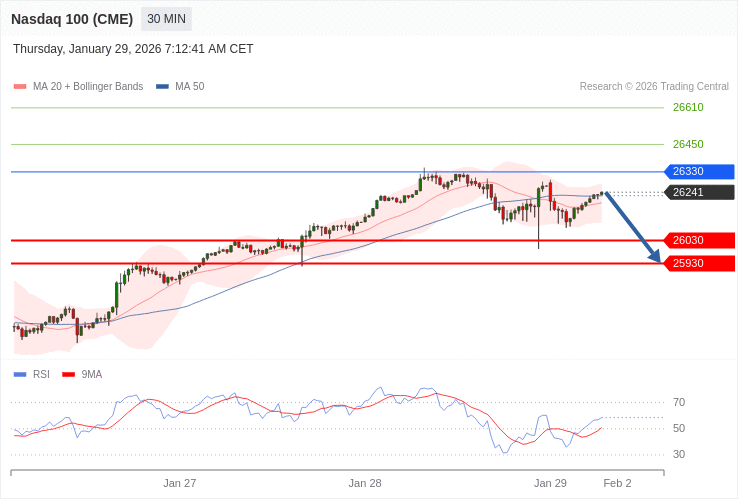Click the Nasdaq 100 (CME) title
Viewport: 738px width, 500px height.
pyautogui.click(x=72, y=19)
